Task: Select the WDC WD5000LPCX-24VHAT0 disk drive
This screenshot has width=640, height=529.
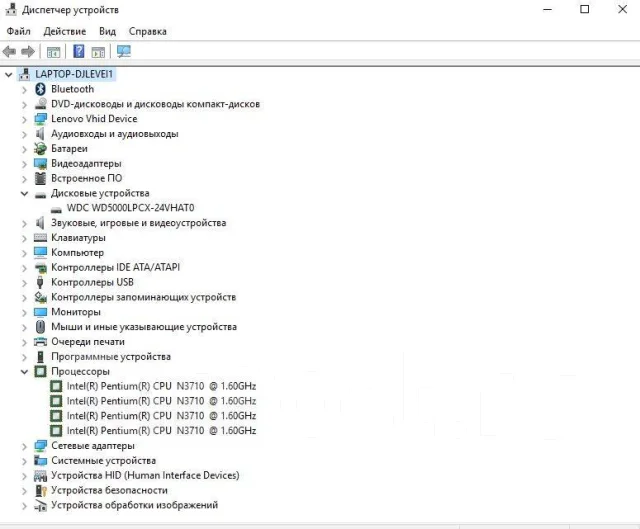Action: (131, 208)
